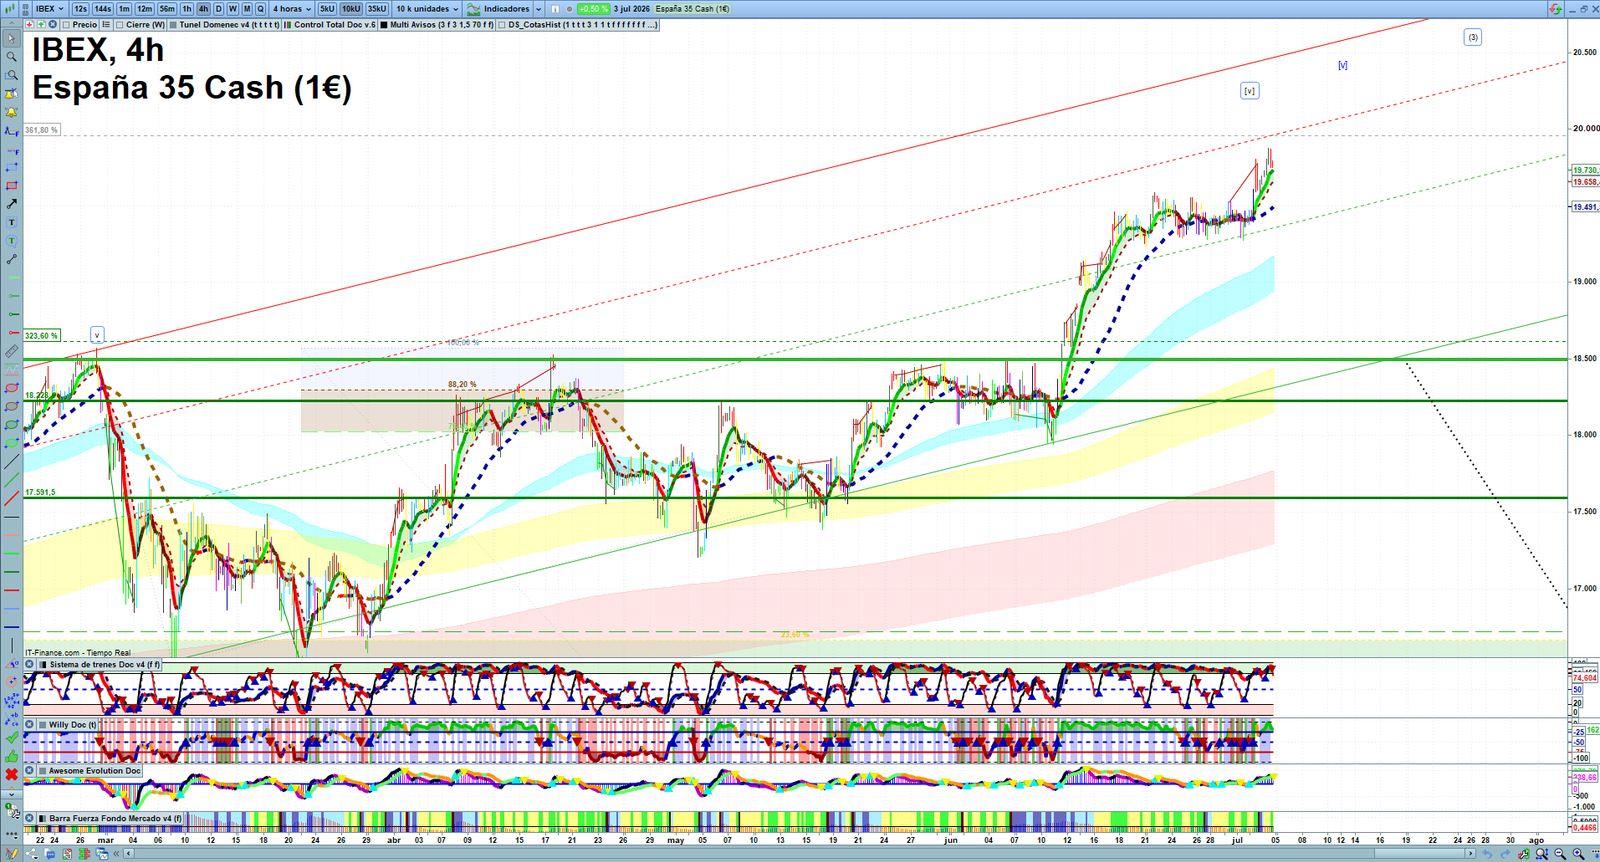Set history to 10kU
This screenshot has height=862, width=1600.
[351, 9]
